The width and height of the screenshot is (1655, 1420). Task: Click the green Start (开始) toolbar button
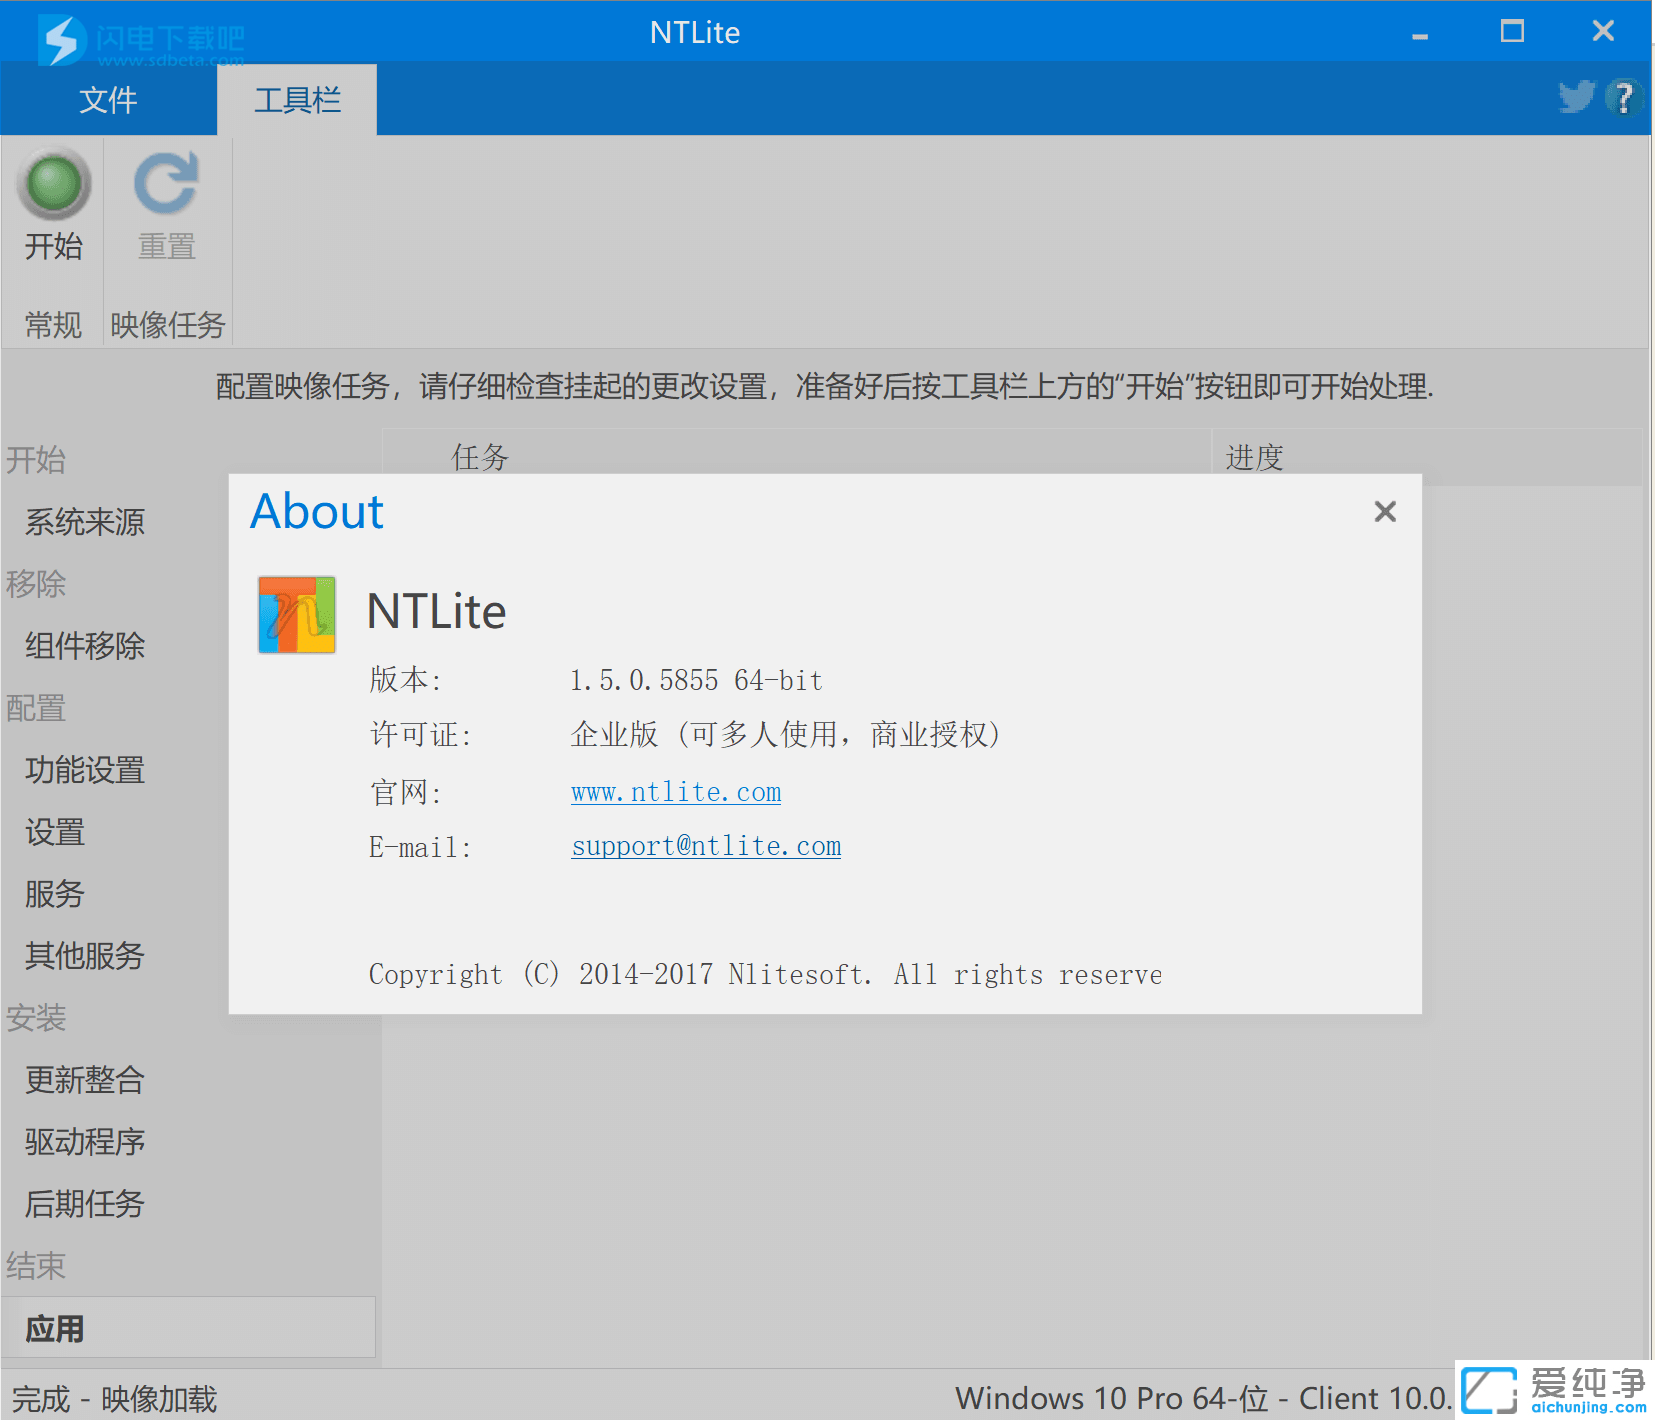54,205
